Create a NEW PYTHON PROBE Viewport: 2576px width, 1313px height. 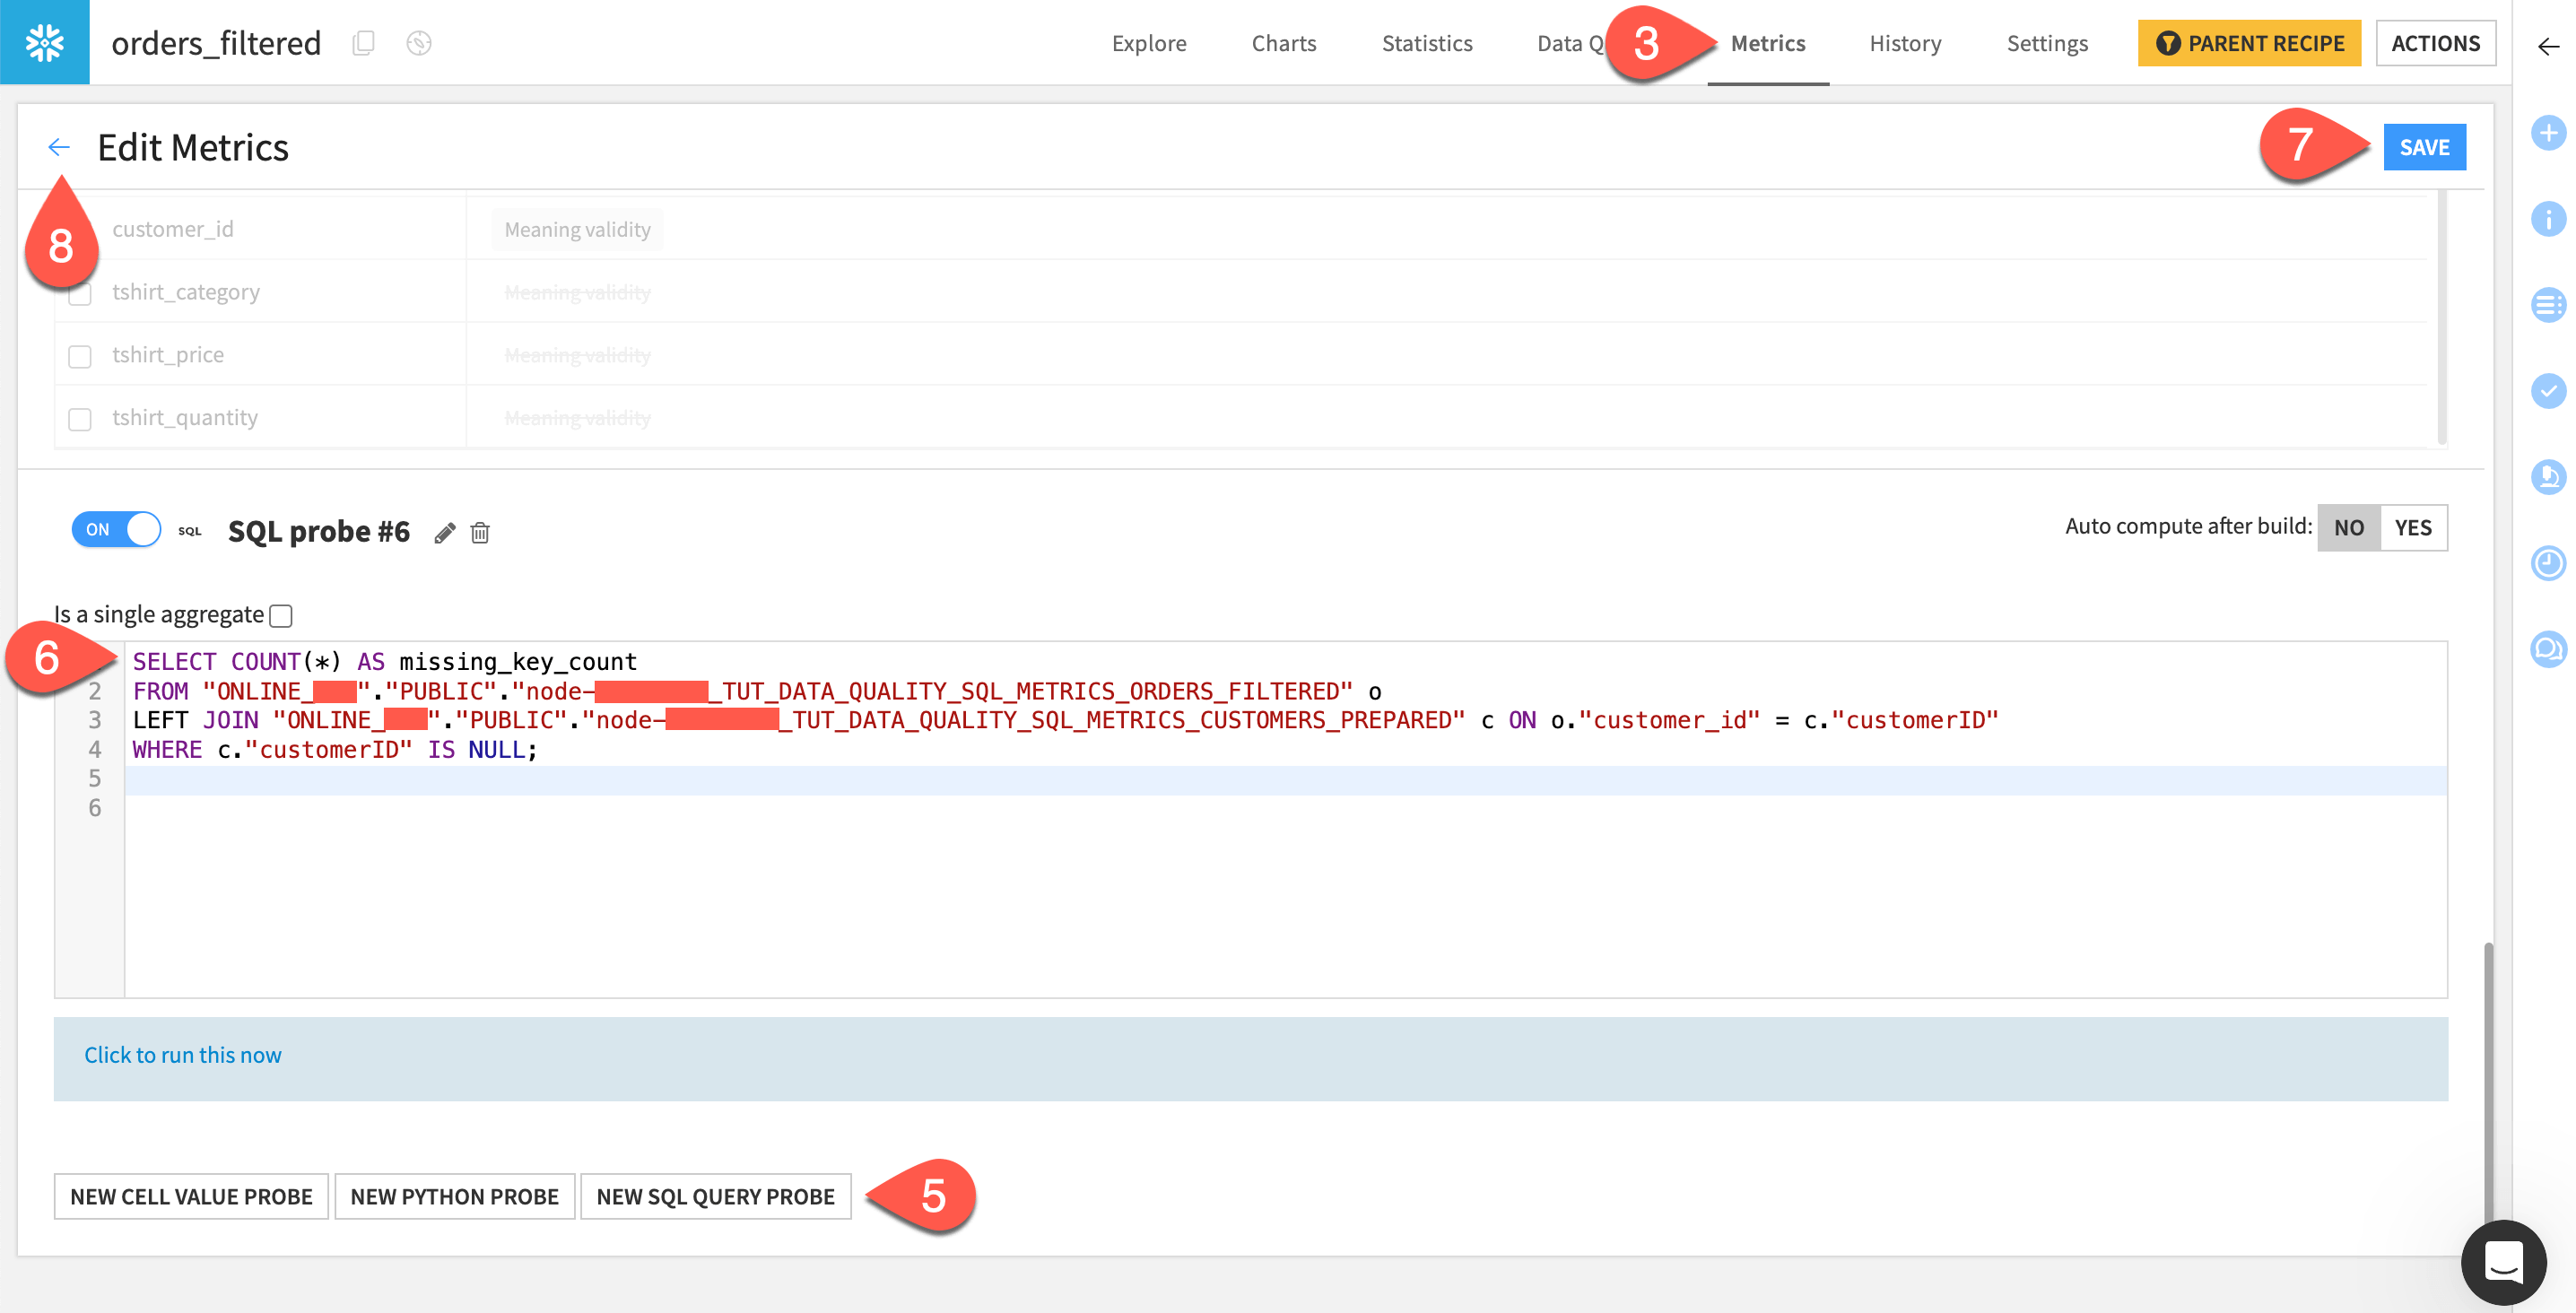click(455, 1195)
